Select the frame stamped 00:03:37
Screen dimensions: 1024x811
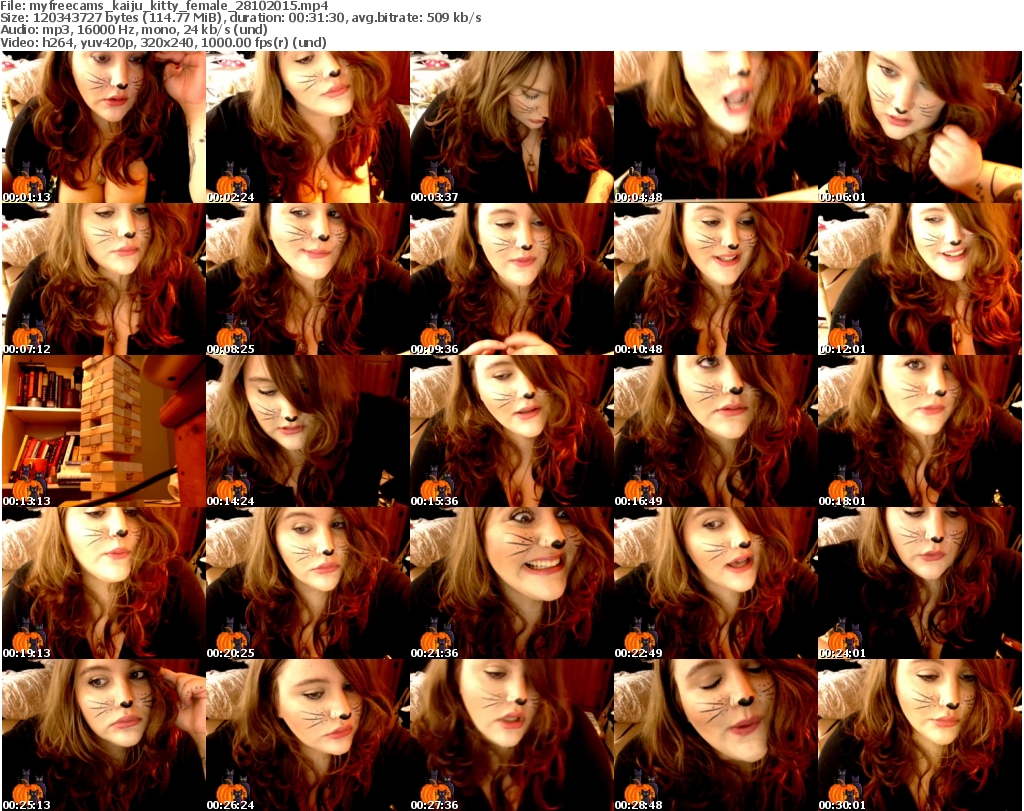tap(511, 127)
